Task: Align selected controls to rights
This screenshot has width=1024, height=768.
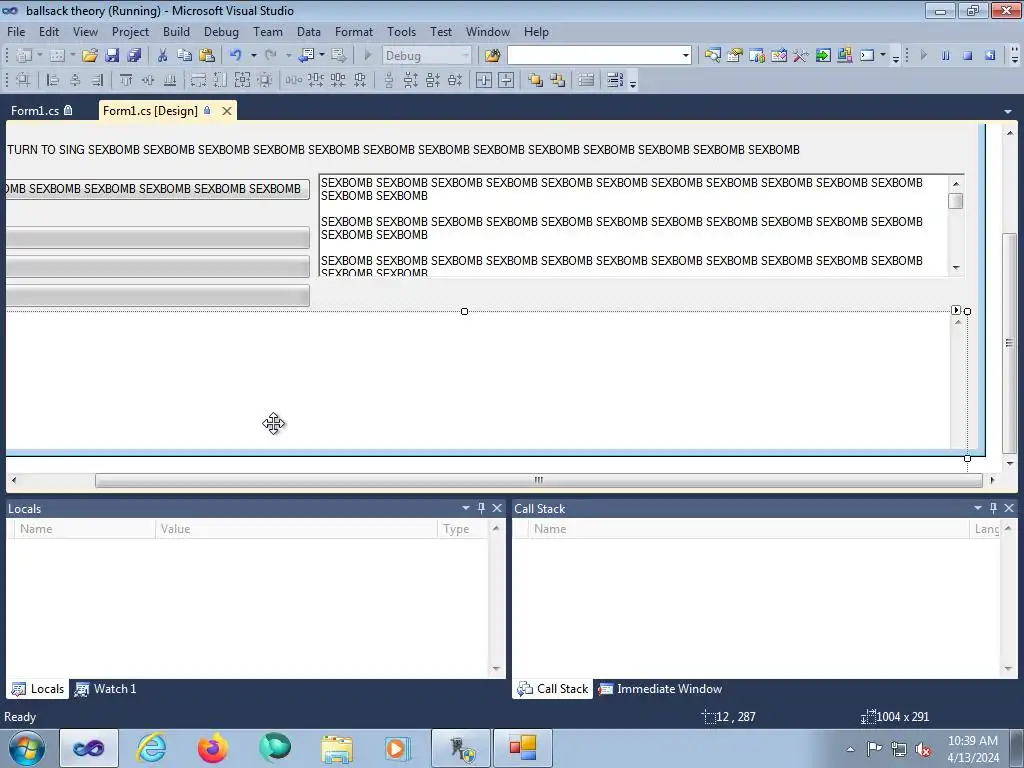Action: pyautogui.click(x=97, y=80)
